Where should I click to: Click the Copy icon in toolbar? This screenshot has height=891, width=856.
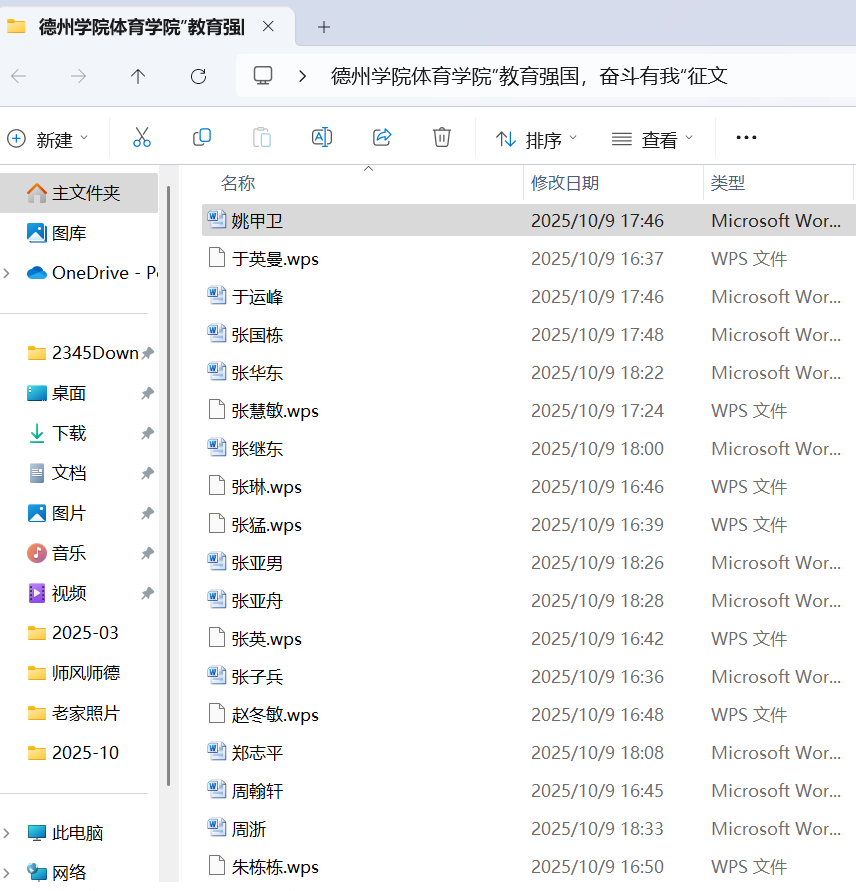point(202,138)
